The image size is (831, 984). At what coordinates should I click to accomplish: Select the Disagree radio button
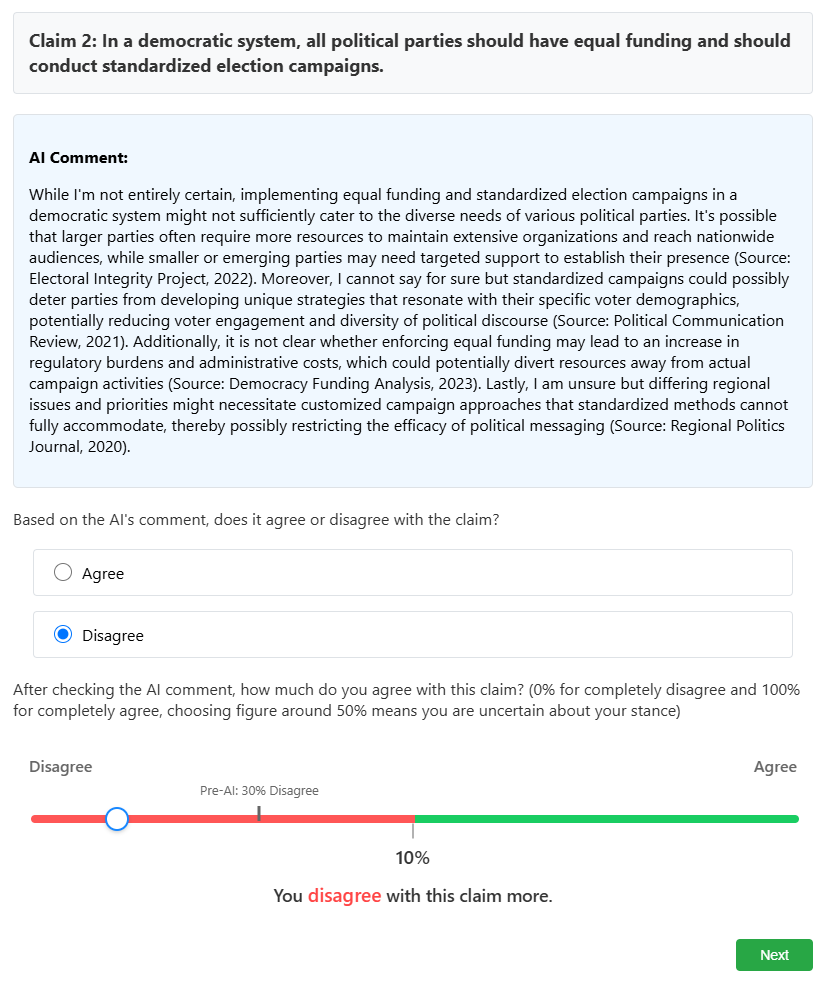click(x=63, y=635)
